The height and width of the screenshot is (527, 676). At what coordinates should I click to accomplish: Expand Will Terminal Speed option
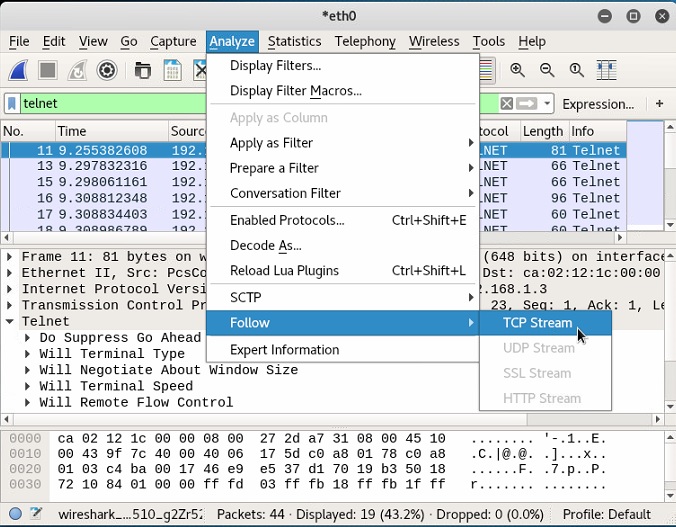coord(27,386)
